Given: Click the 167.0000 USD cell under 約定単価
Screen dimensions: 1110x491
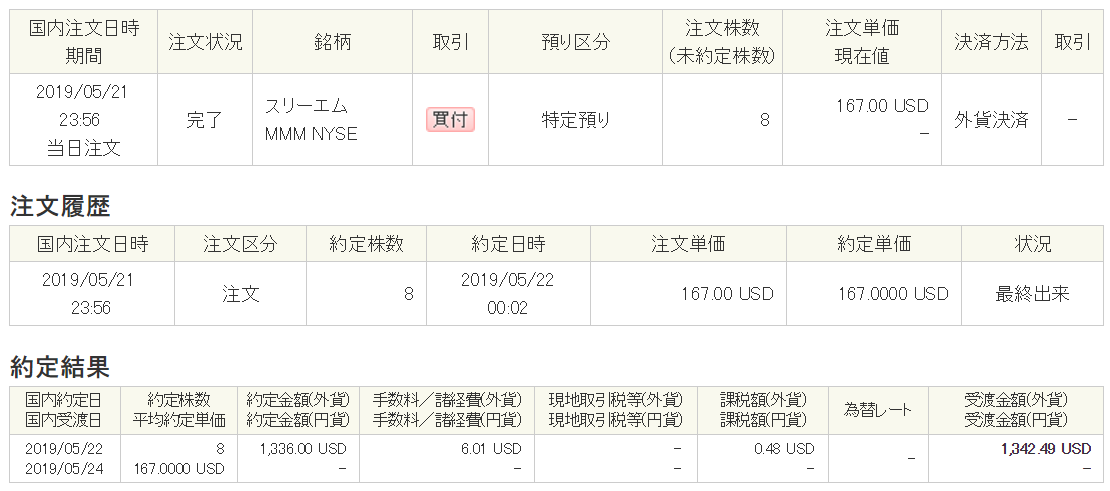Looking at the screenshot, I should [893, 294].
